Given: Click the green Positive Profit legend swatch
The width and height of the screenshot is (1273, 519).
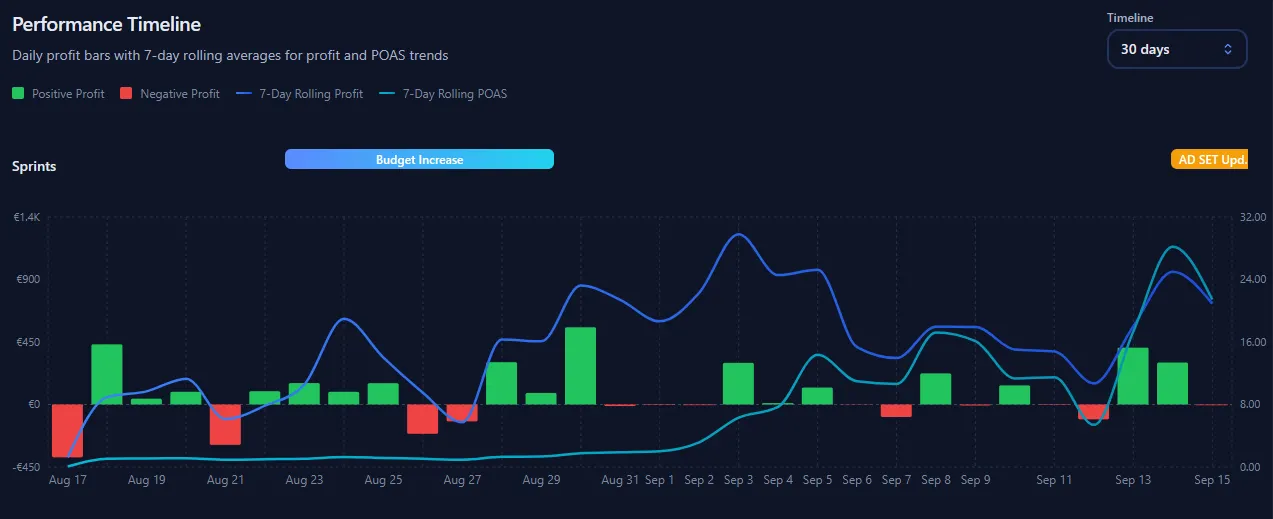Looking at the screenshot, I should [x=18, y=94].
